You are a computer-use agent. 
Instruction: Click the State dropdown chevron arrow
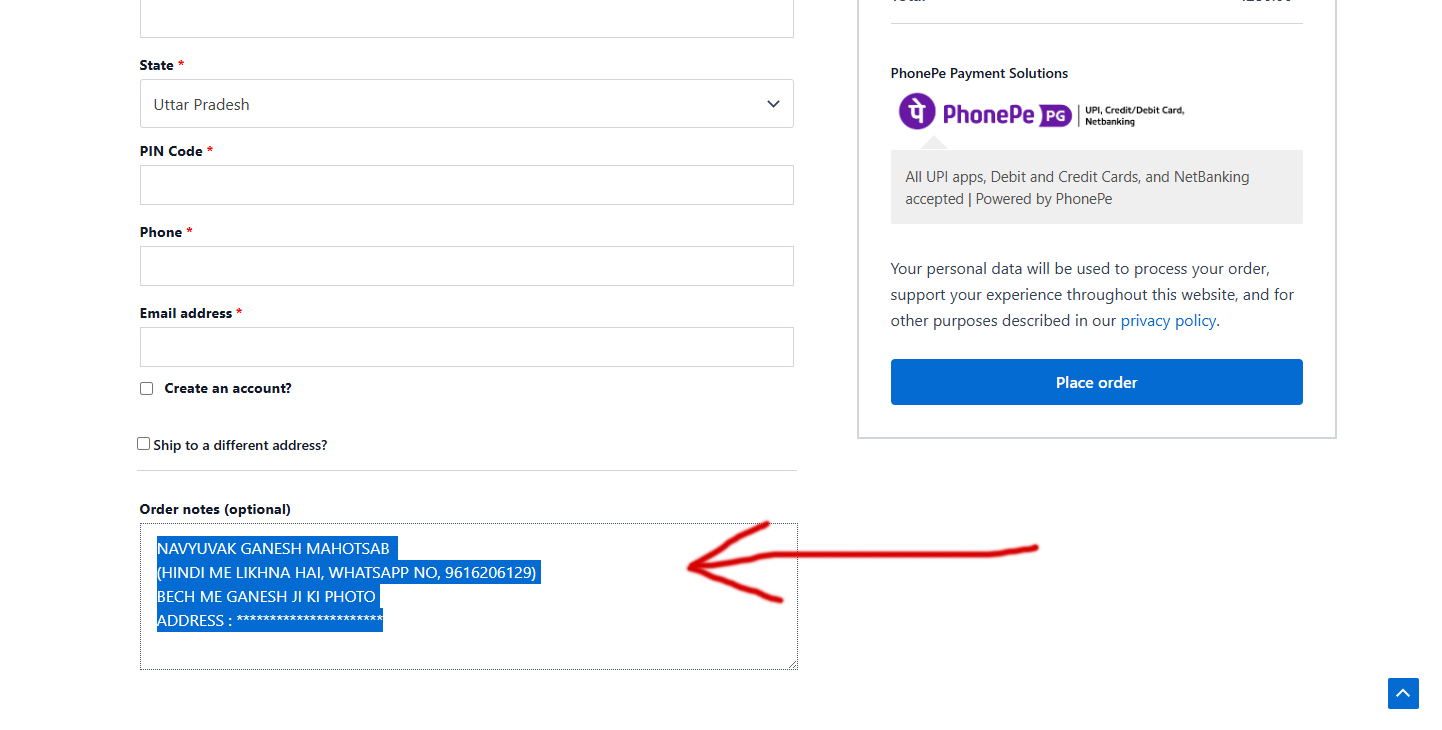[773, 104]
